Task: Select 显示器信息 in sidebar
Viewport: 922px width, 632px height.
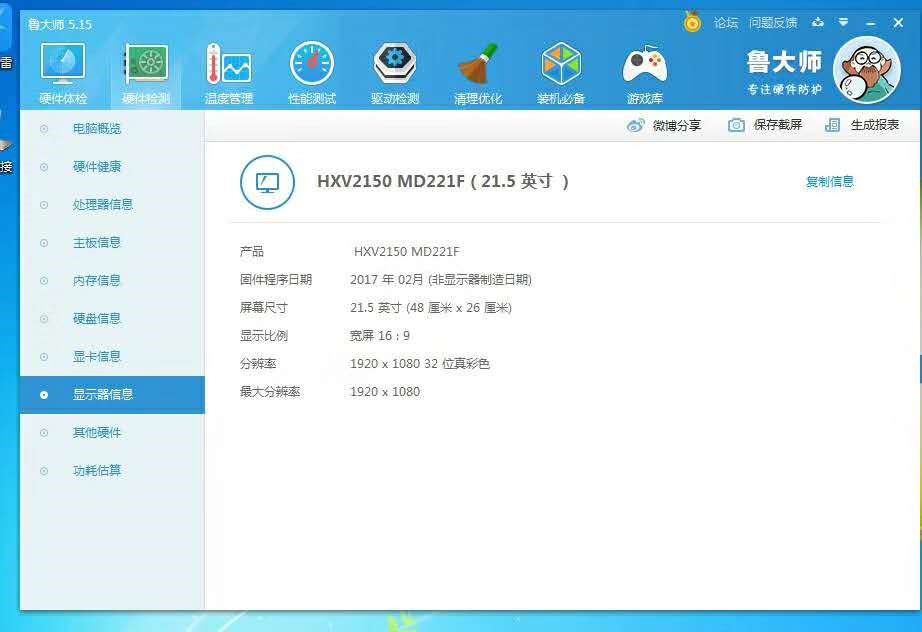Action: pyautogui.click(x=112, y=394)
